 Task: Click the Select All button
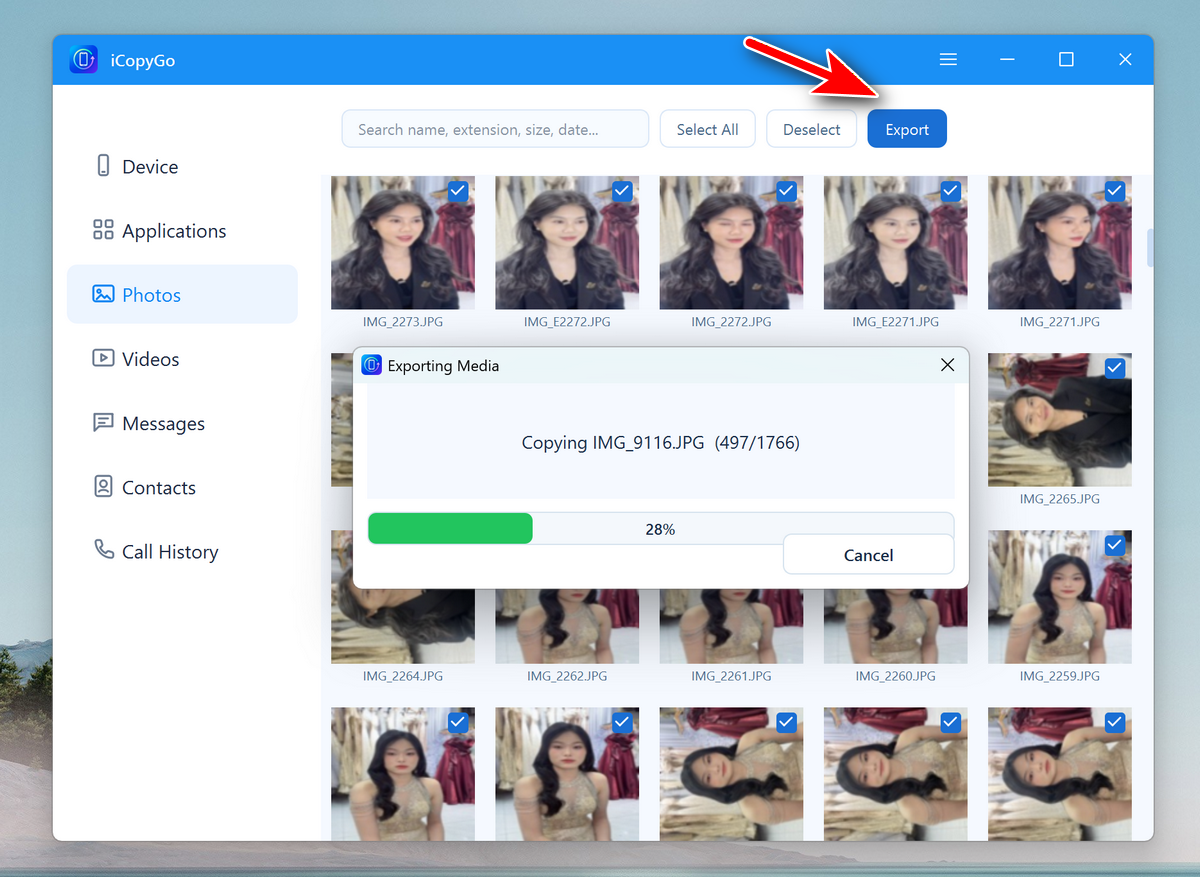point(707,129)
